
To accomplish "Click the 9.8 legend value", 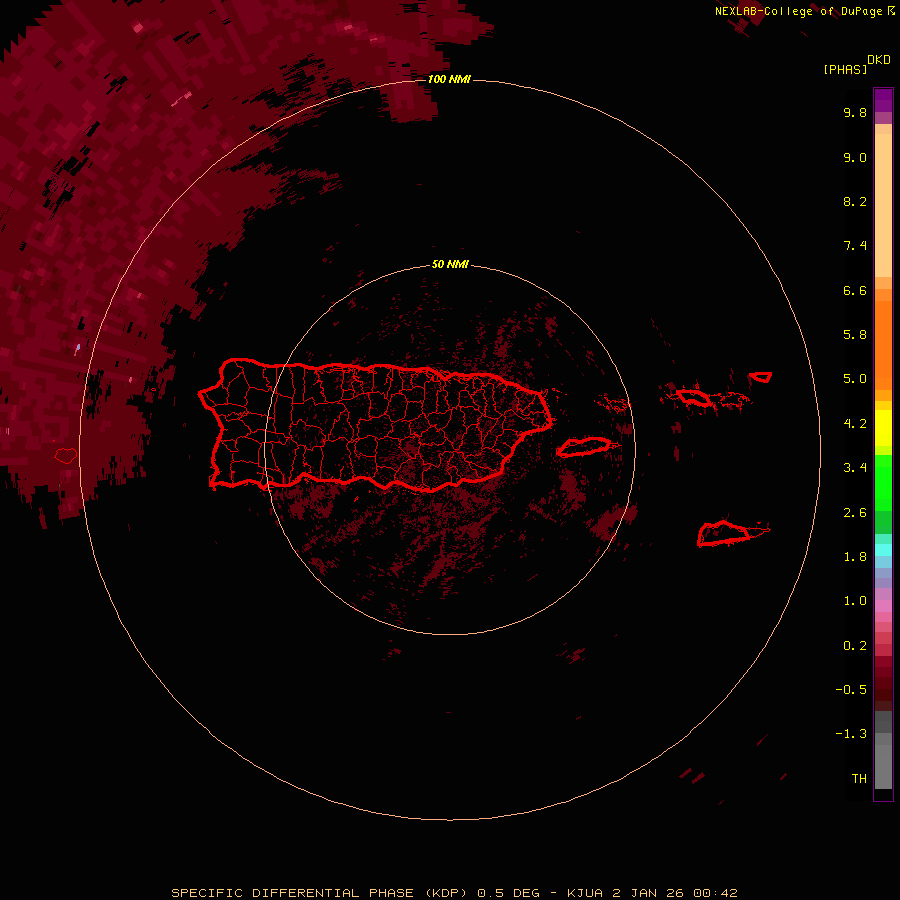I will 855,112.
